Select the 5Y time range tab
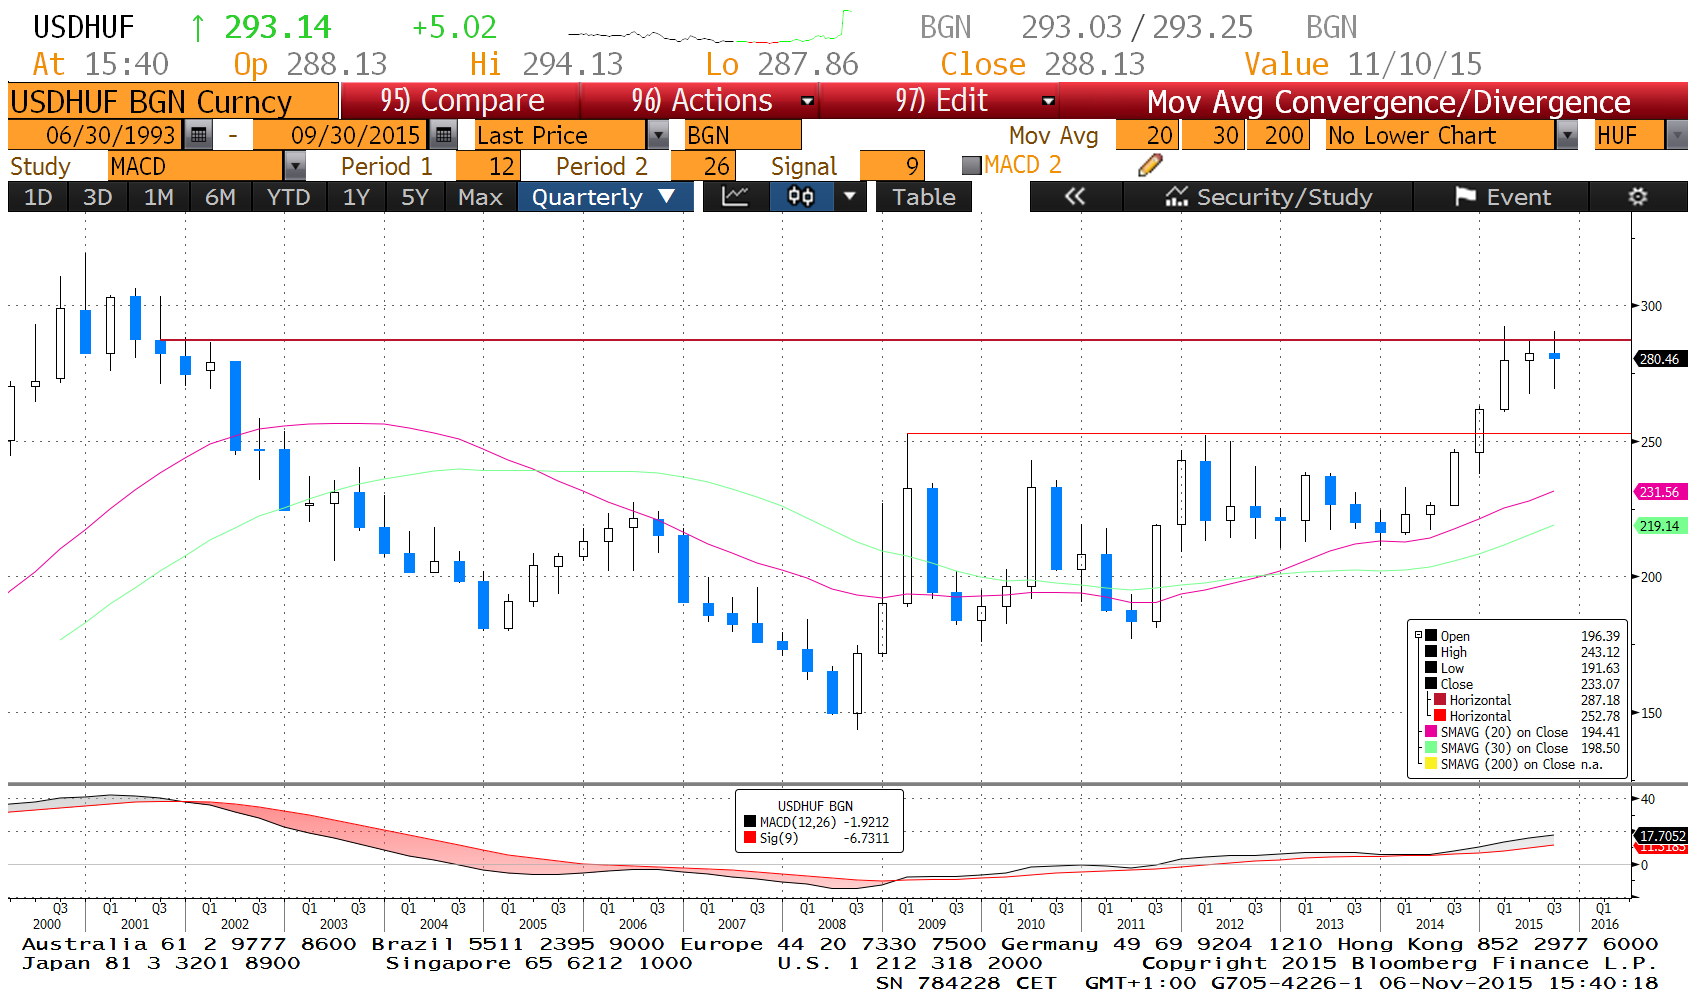1696x1001 pixels. click(415, 197)
